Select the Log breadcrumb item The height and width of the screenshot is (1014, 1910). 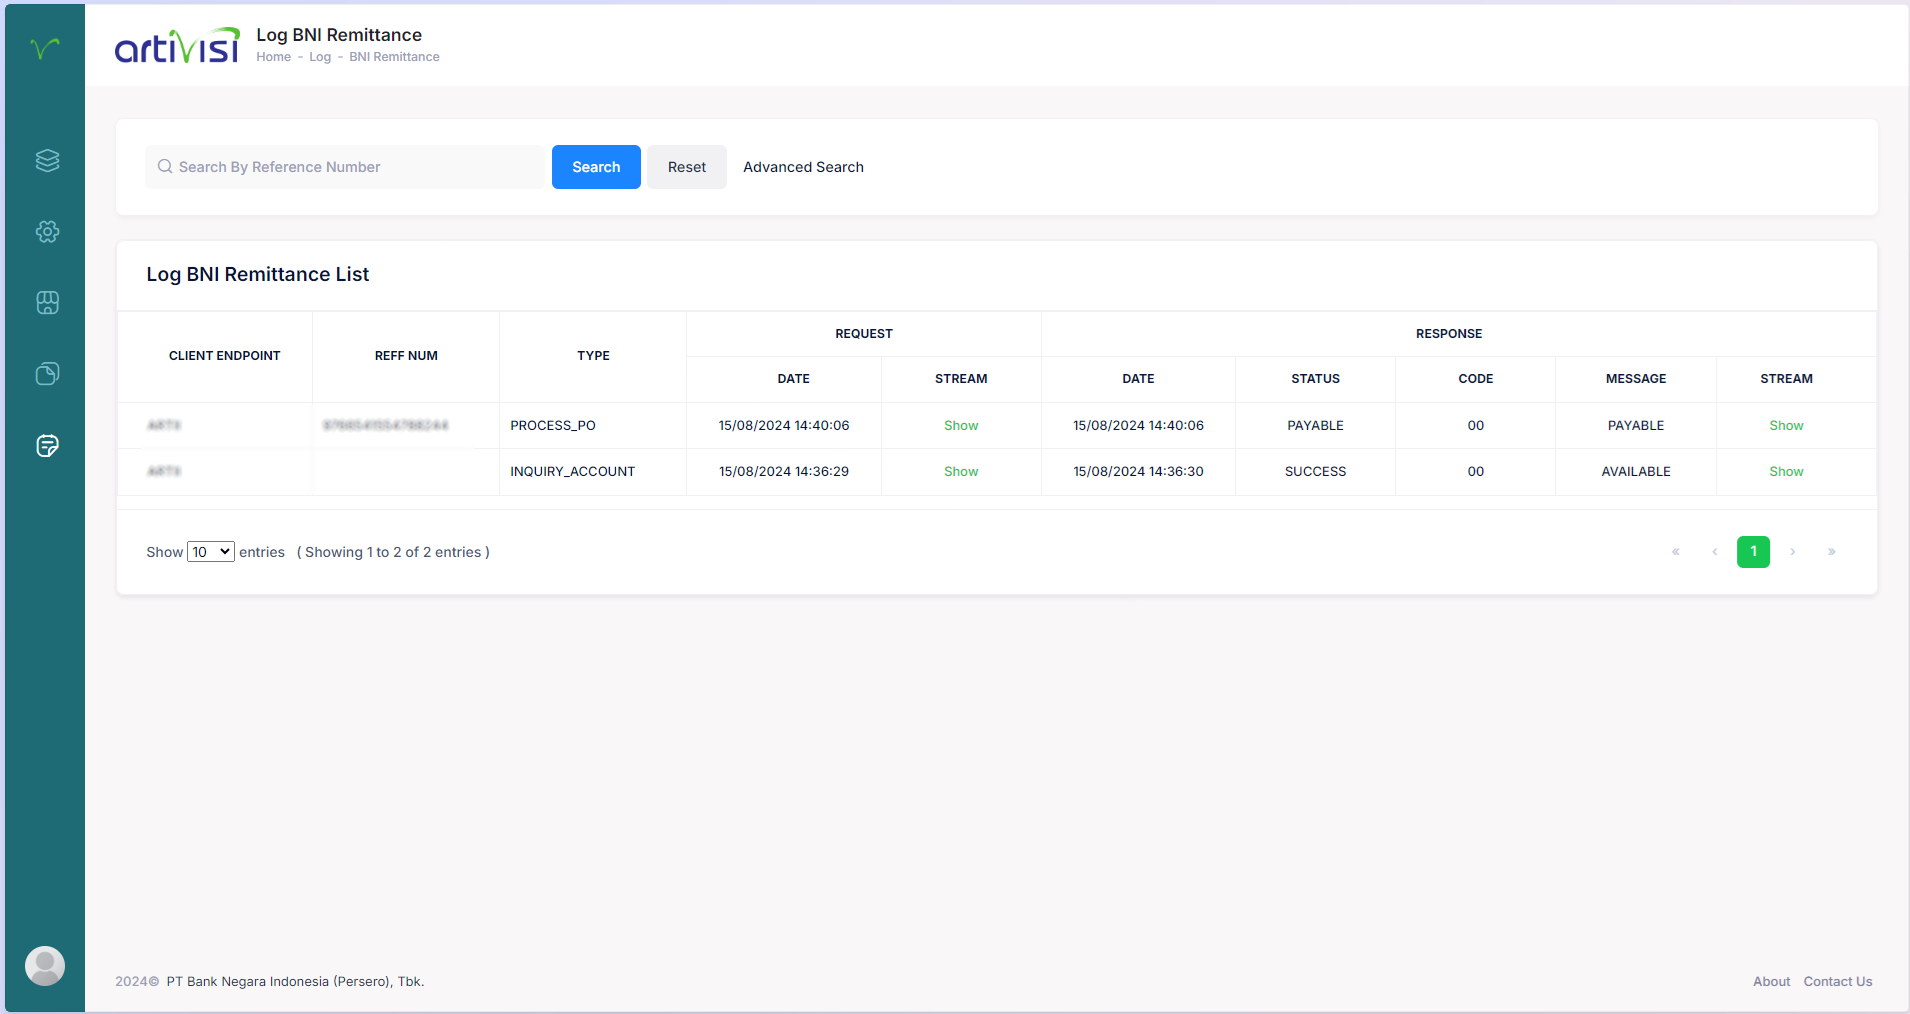[319, 57]
